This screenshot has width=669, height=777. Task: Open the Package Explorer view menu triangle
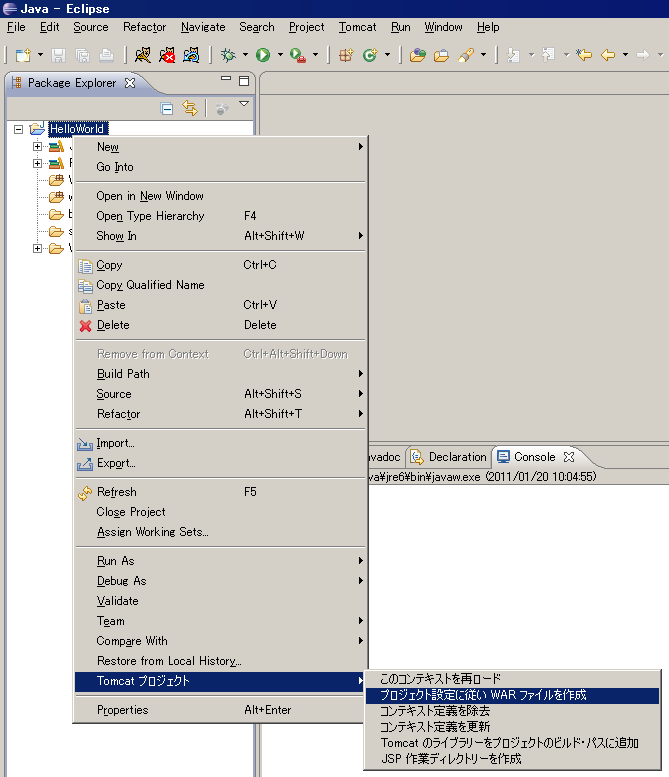pos(244,104)
